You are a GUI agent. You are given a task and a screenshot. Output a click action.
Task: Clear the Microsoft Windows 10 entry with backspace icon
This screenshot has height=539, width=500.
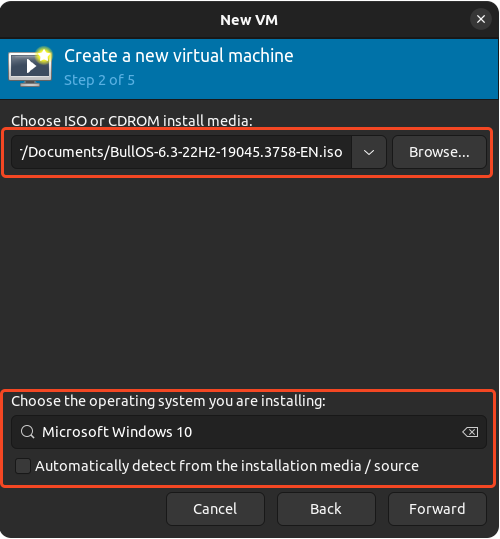coord(470,432)
